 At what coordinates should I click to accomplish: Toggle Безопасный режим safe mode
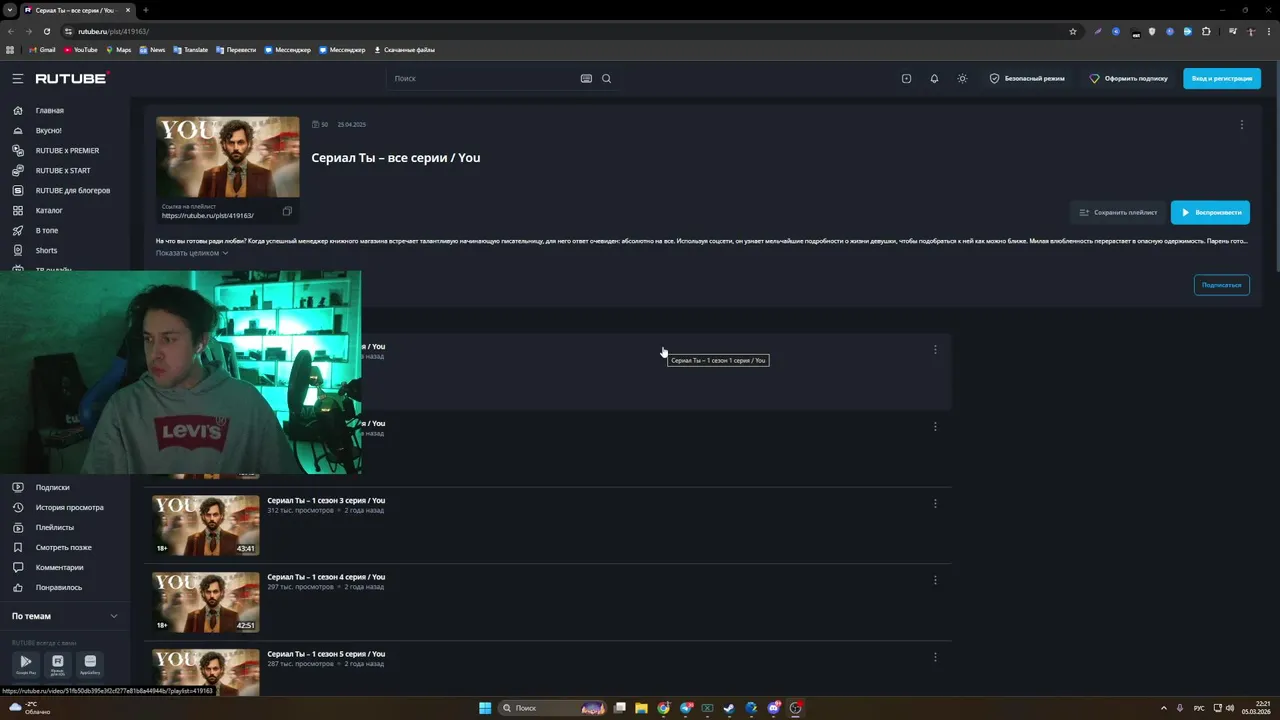click(x=1027, y=78)
